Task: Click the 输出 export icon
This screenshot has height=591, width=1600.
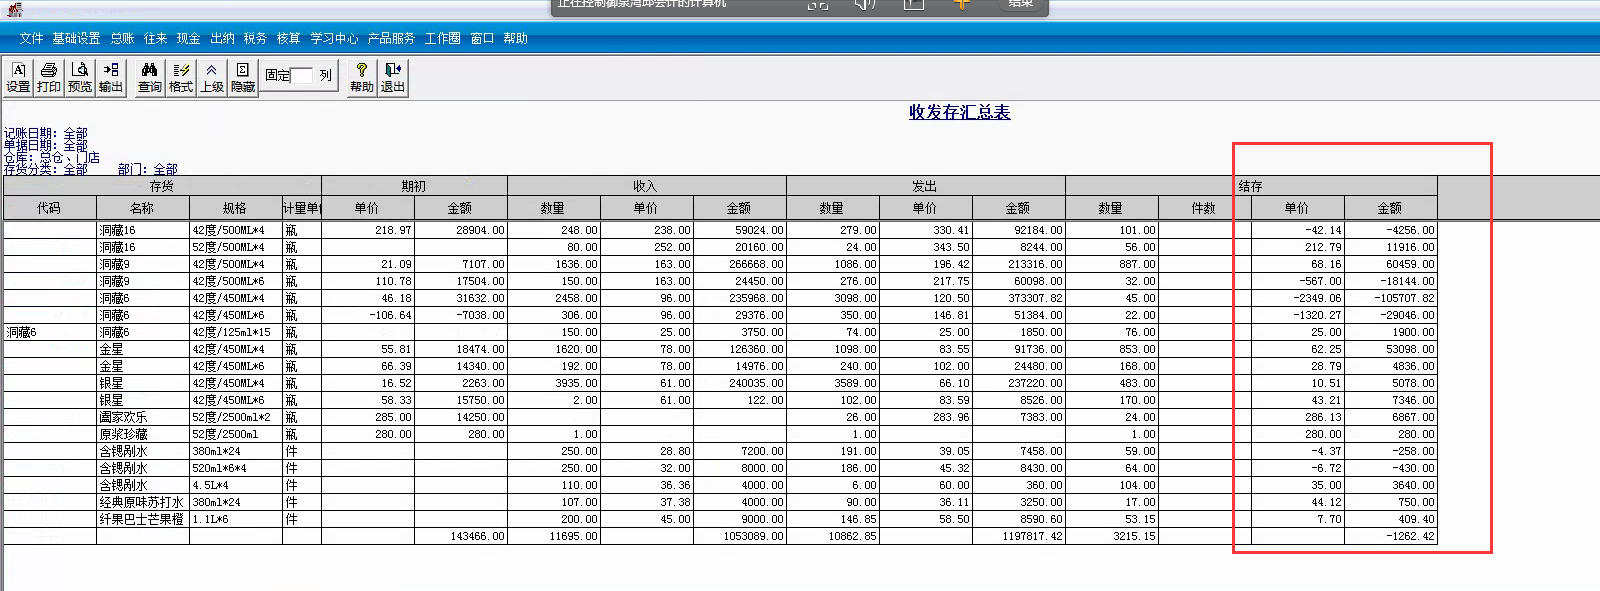Action: 111,77
